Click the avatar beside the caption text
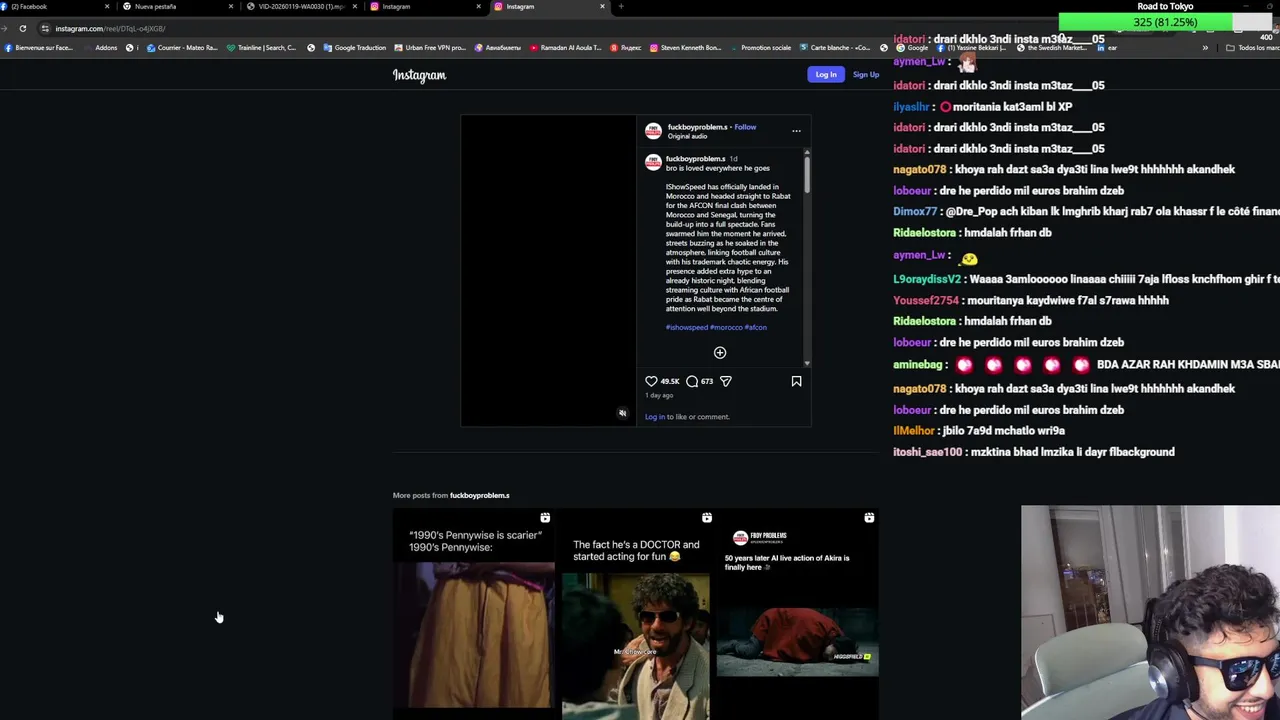 click(653, 162)
